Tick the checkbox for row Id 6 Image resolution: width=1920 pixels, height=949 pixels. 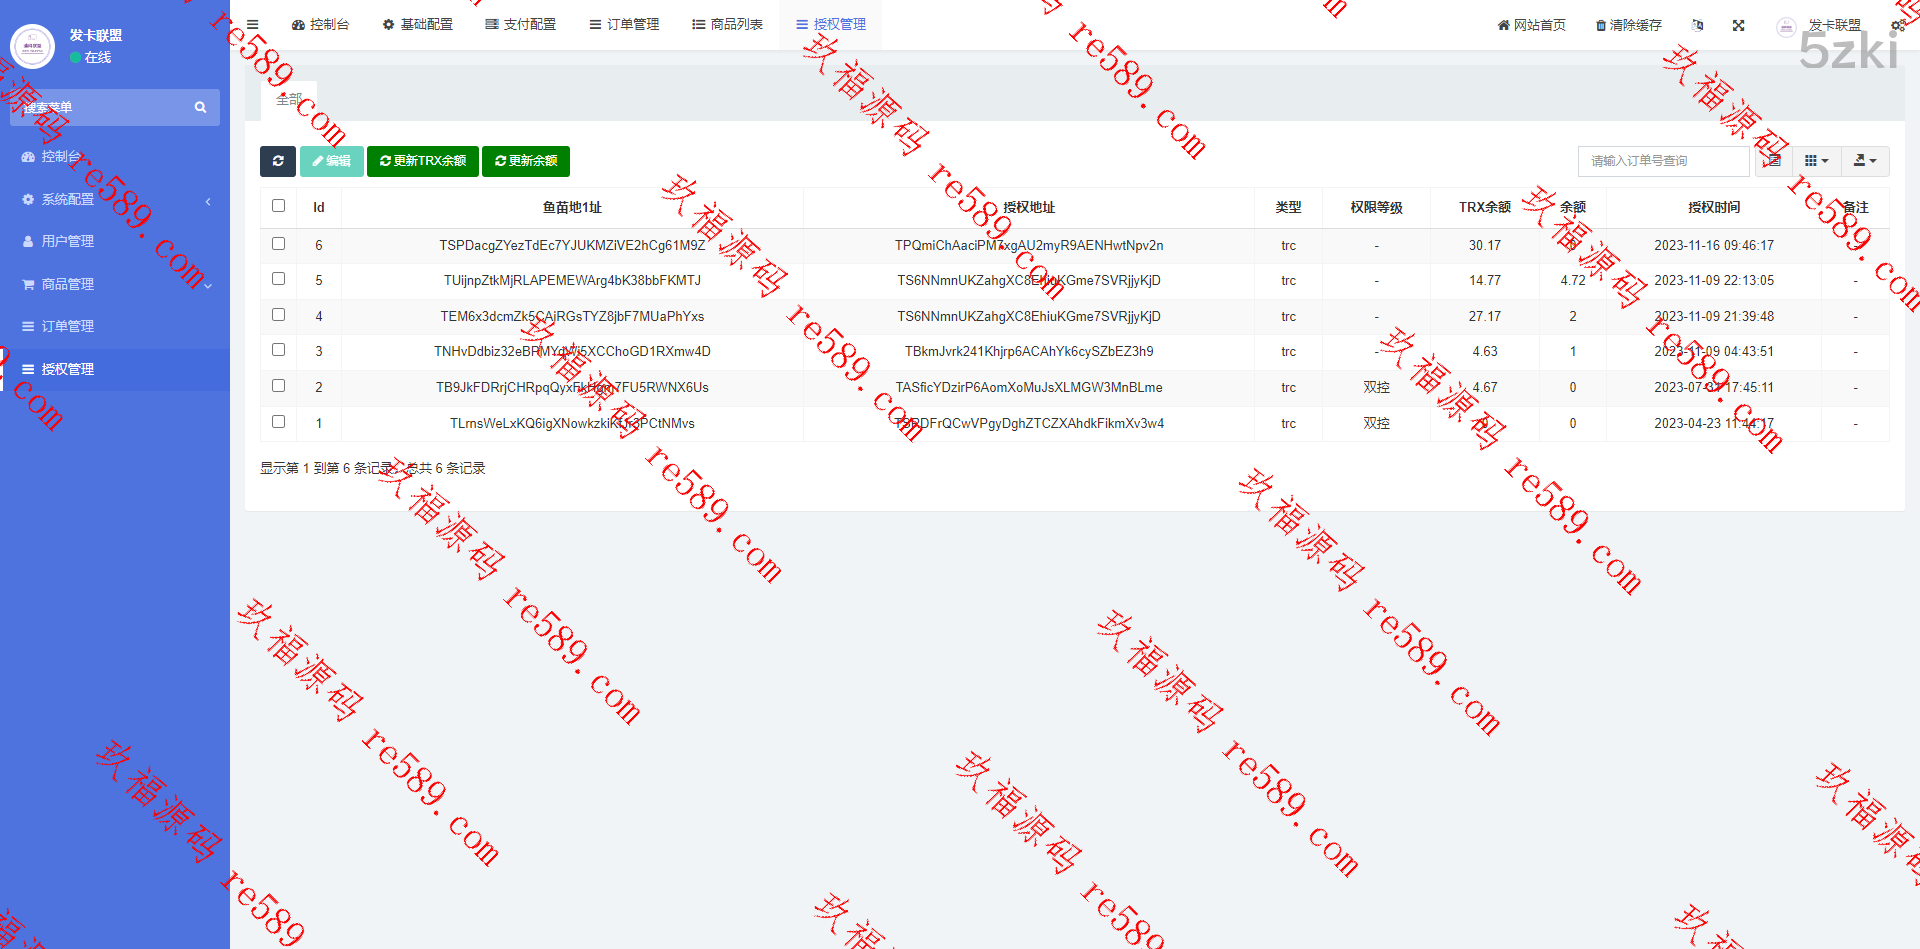pos(279,244)
